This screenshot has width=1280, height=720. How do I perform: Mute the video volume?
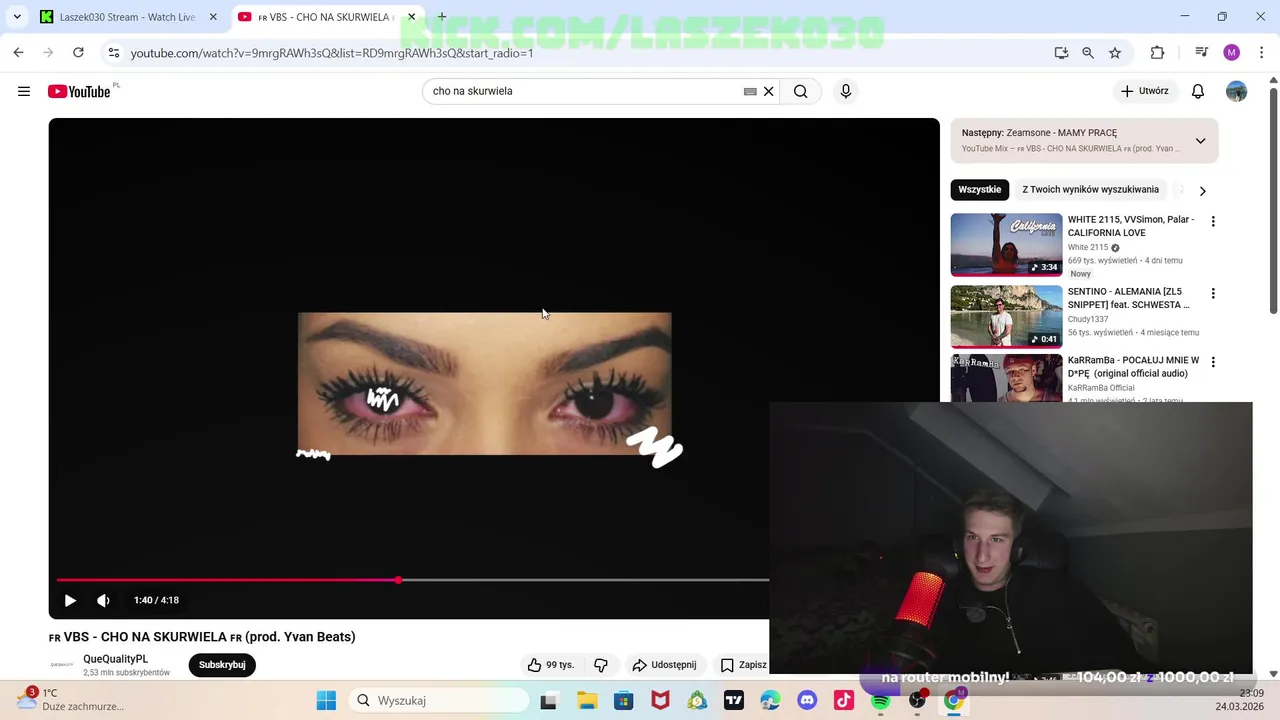[103, 600]
